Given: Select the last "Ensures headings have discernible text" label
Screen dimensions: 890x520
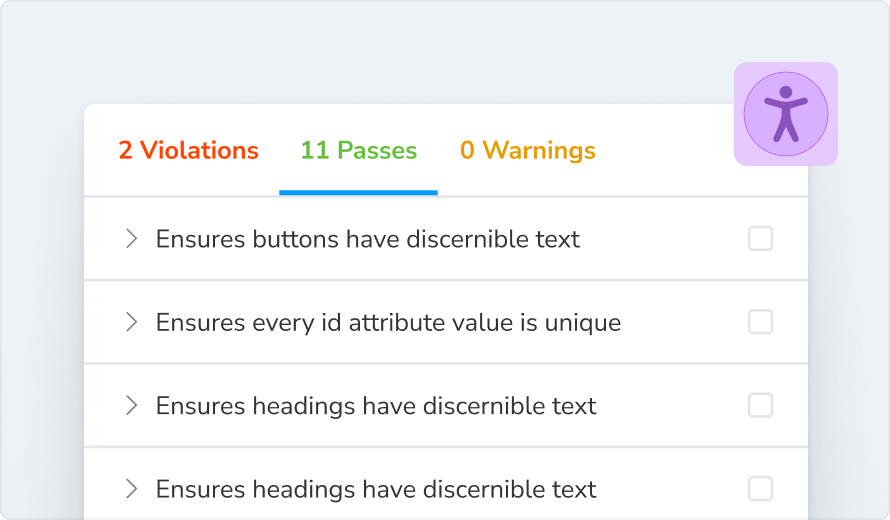Looking at the screenshot, I should tap(376, 489).
